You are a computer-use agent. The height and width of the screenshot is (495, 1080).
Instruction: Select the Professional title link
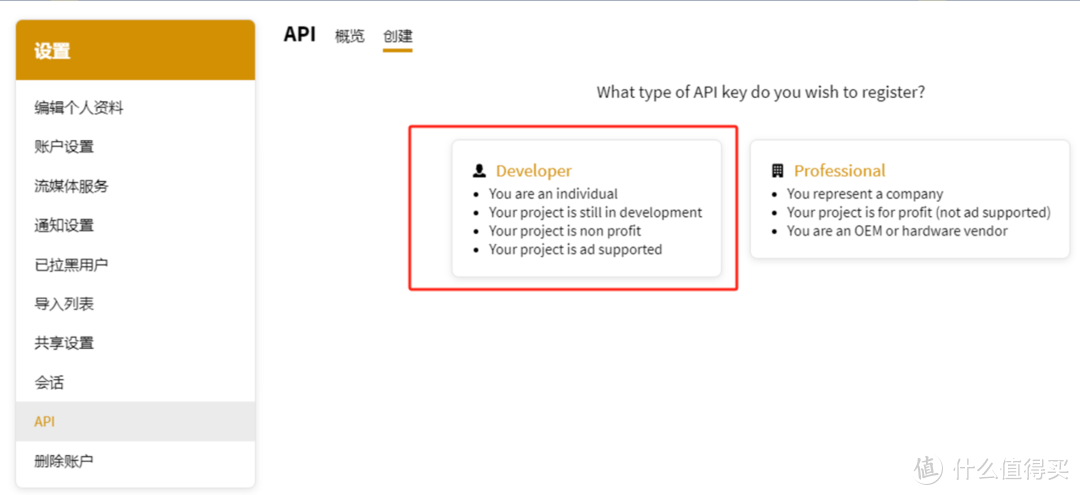(840, 171)
